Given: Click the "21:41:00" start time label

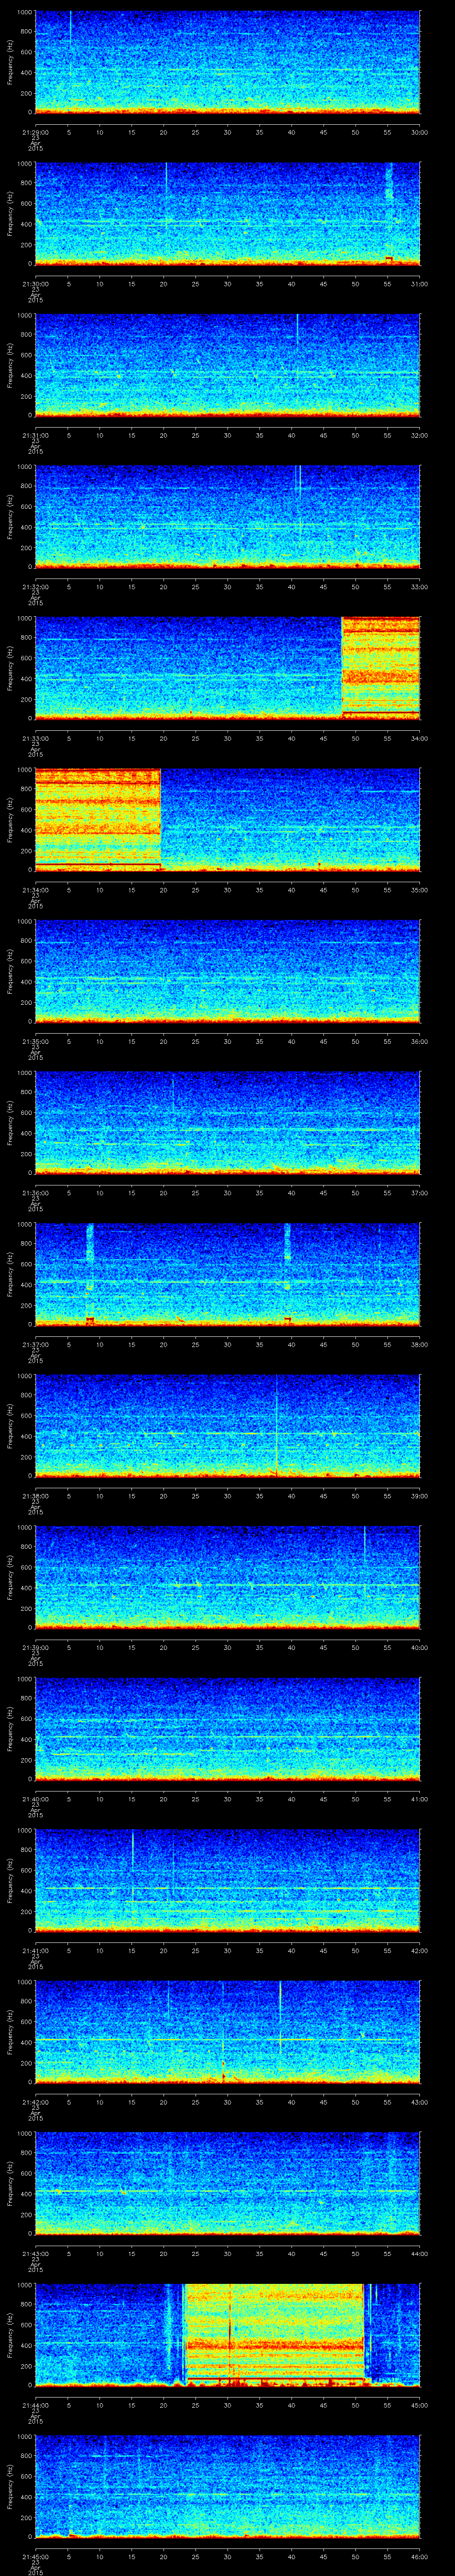Looking at the screenshot, I should coord(35,1950).
